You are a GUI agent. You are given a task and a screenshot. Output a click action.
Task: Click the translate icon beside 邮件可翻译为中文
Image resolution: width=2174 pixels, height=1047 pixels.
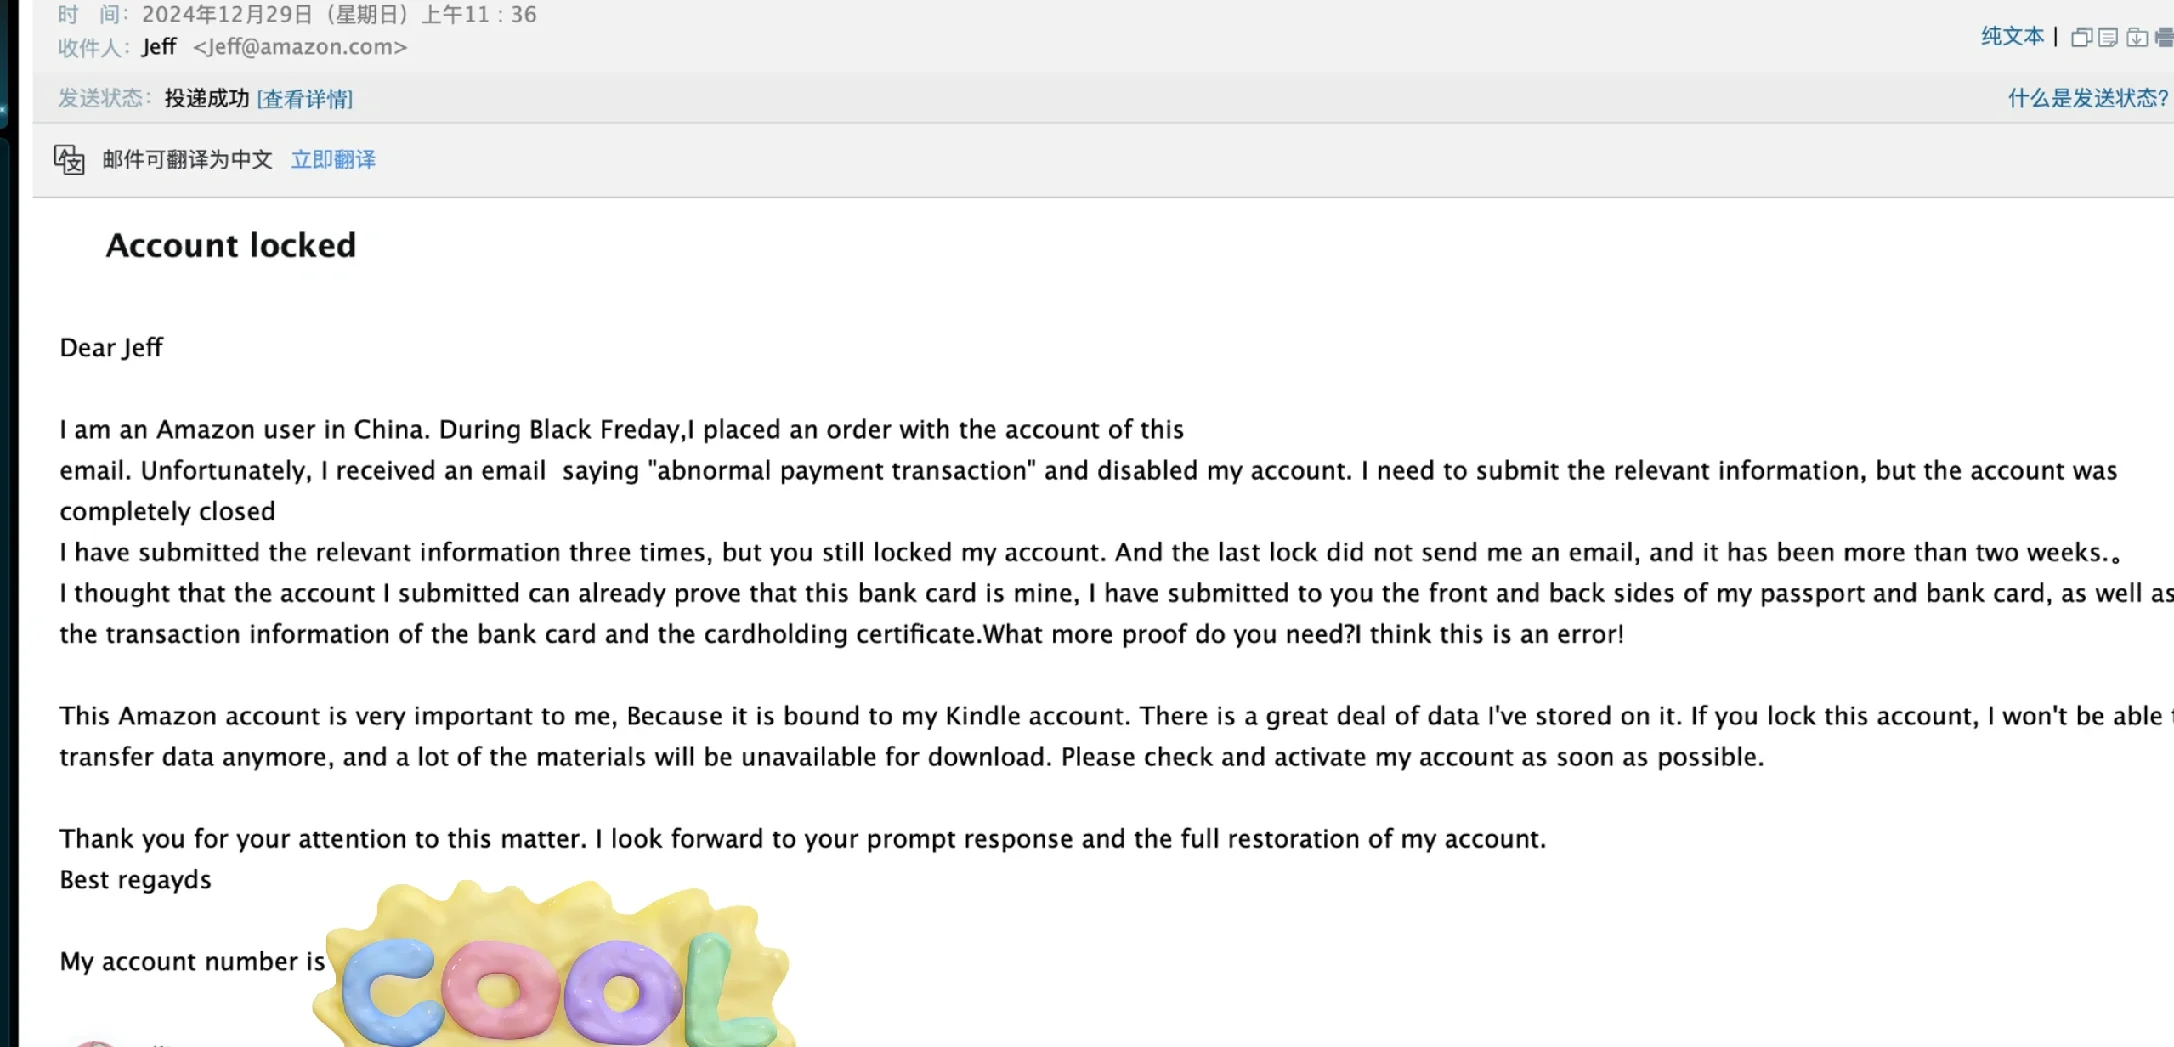click(69, 159)
